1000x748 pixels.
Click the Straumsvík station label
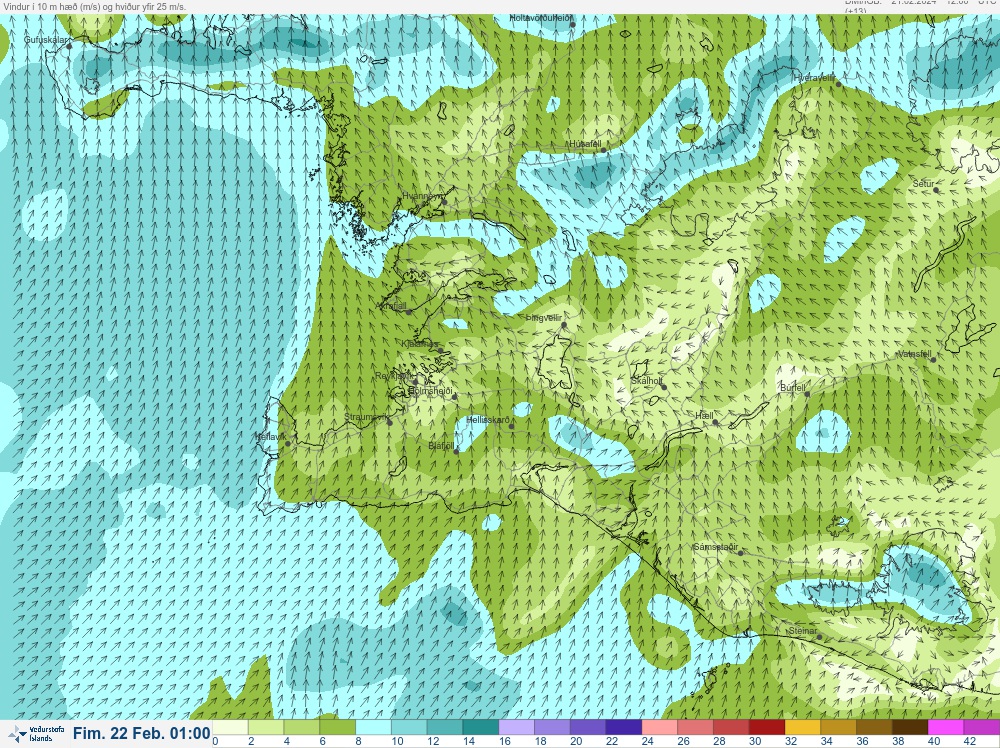pos(366,417)
